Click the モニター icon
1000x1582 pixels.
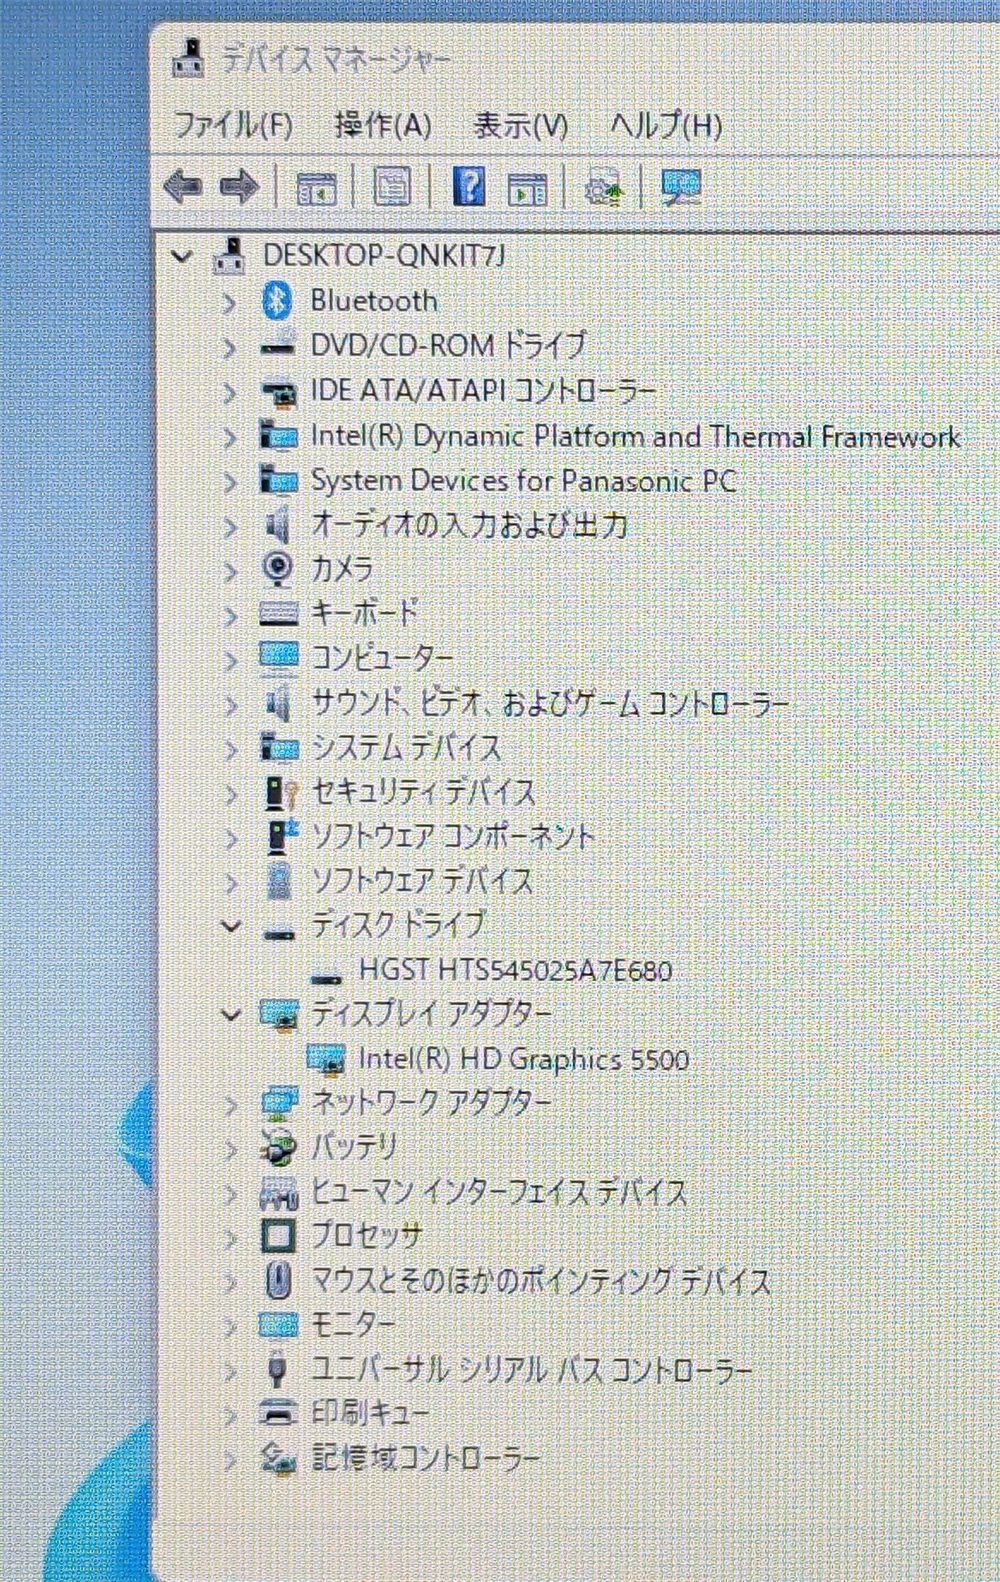278,1326
